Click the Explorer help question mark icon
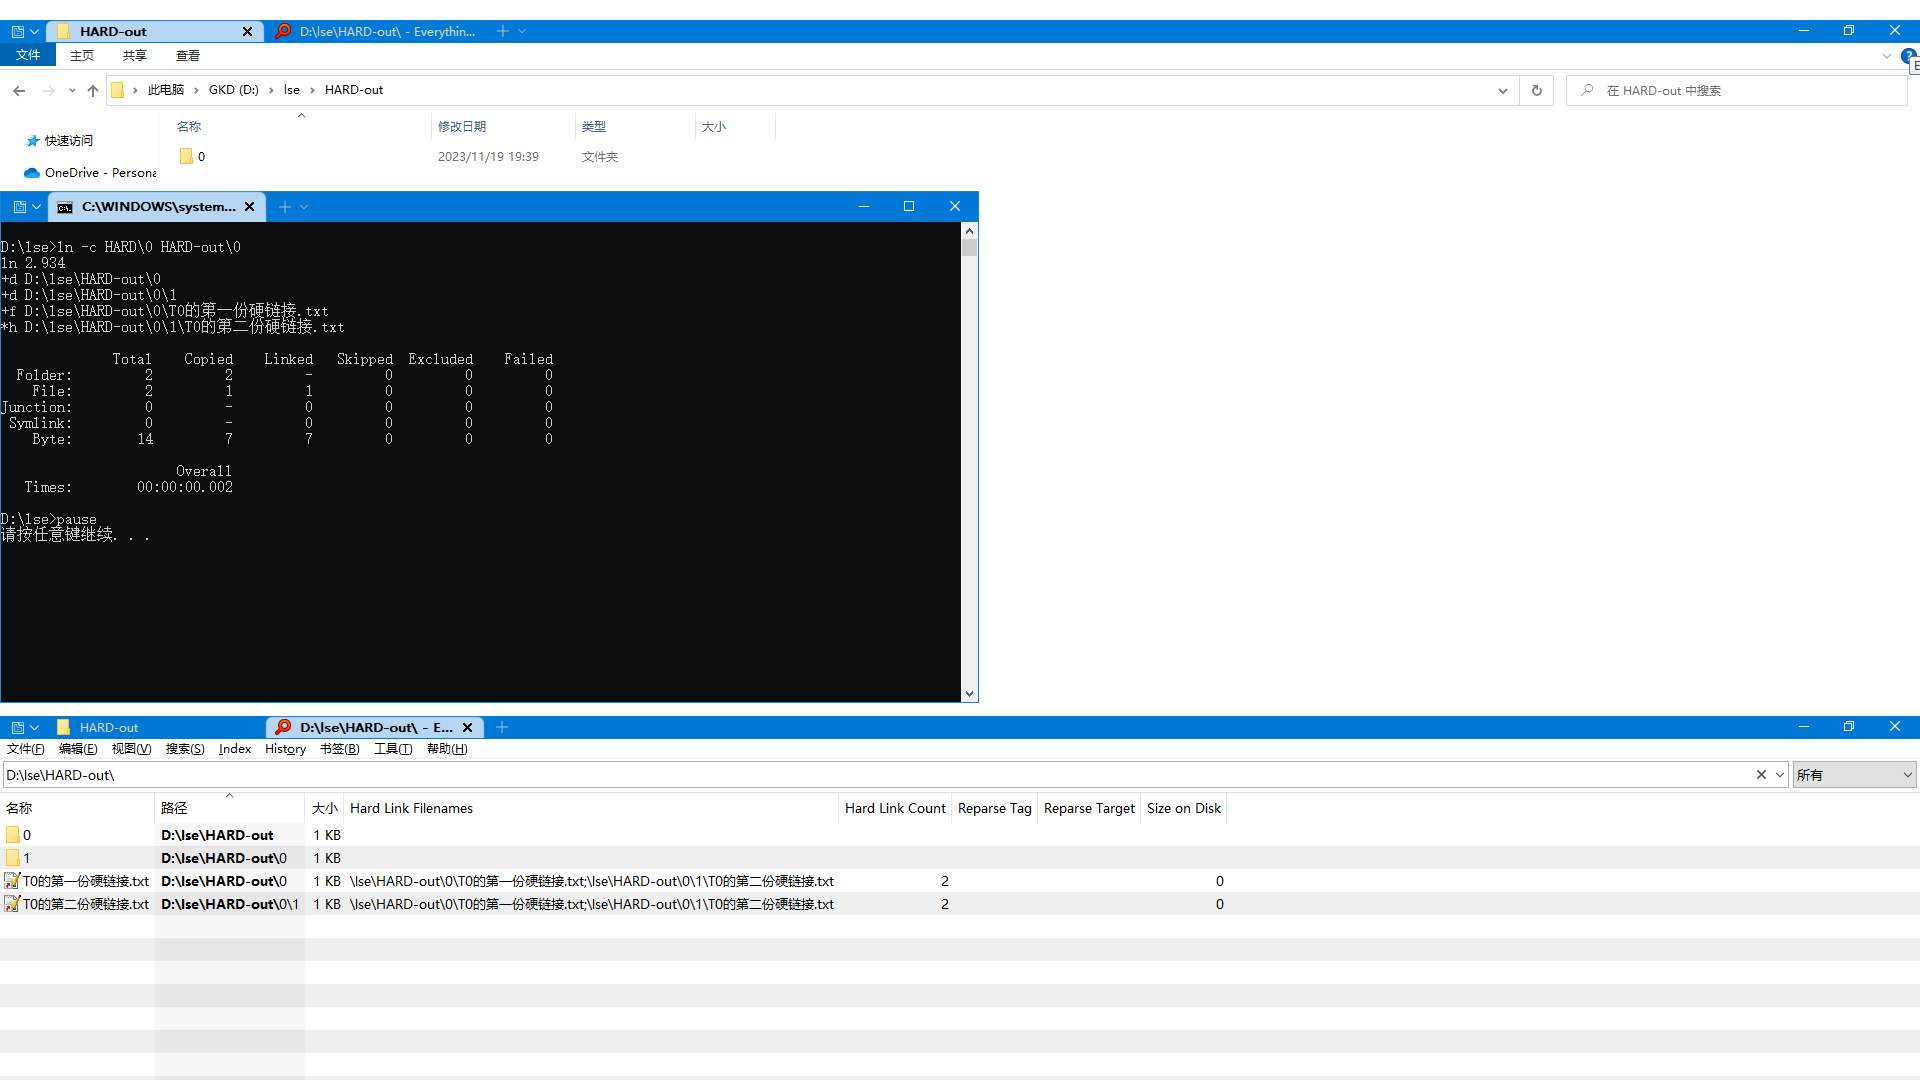Screen dimensions: 1920x1080 (1908, 56)
